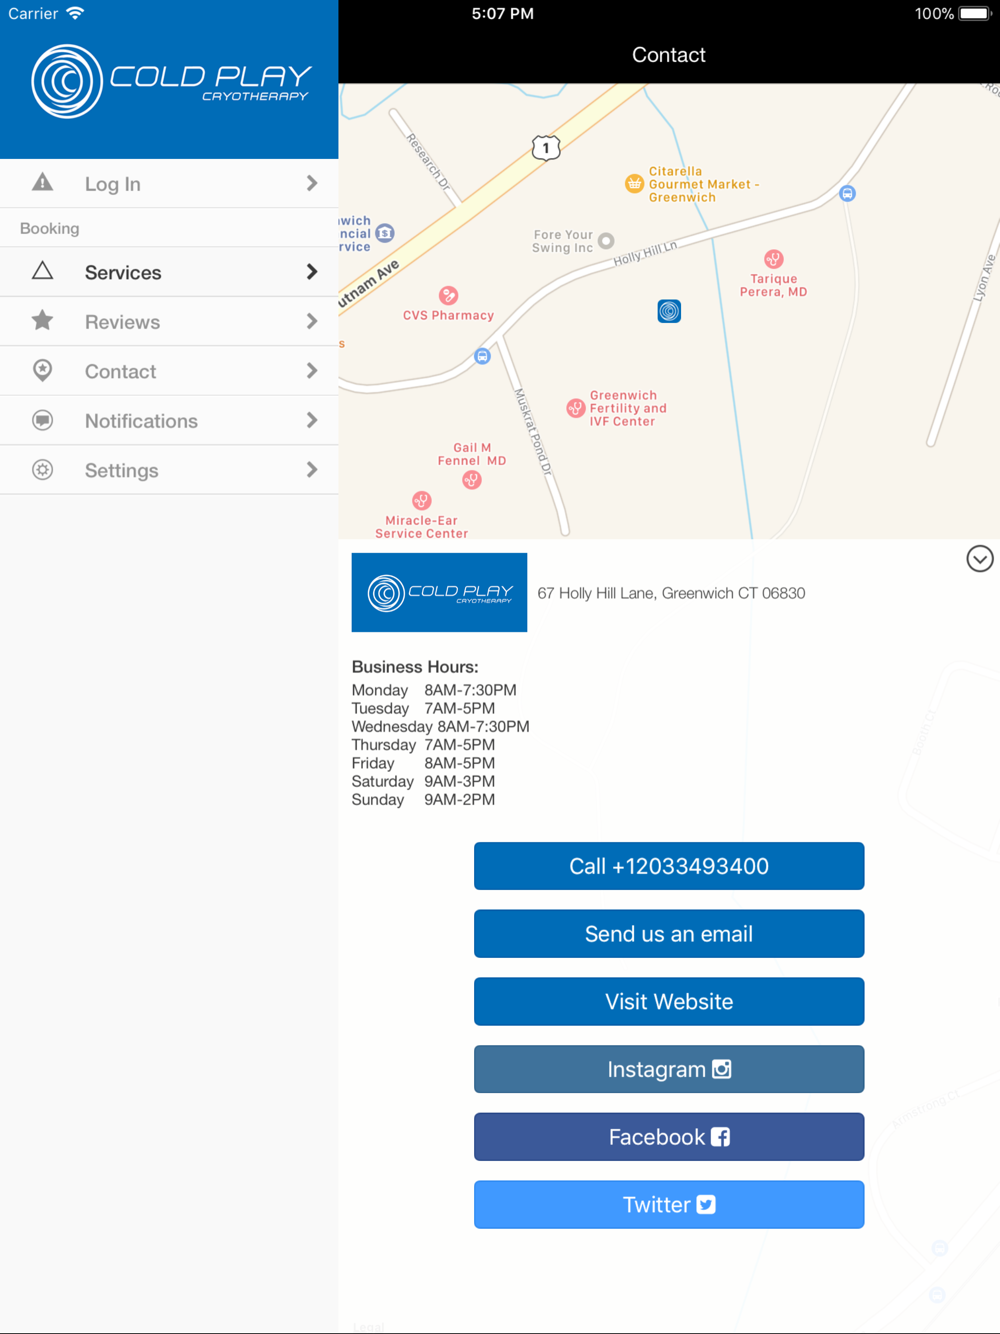1000x1334 pixels.
Task: Tap the Fore Your Swing Inc marker
Action: 606,241
